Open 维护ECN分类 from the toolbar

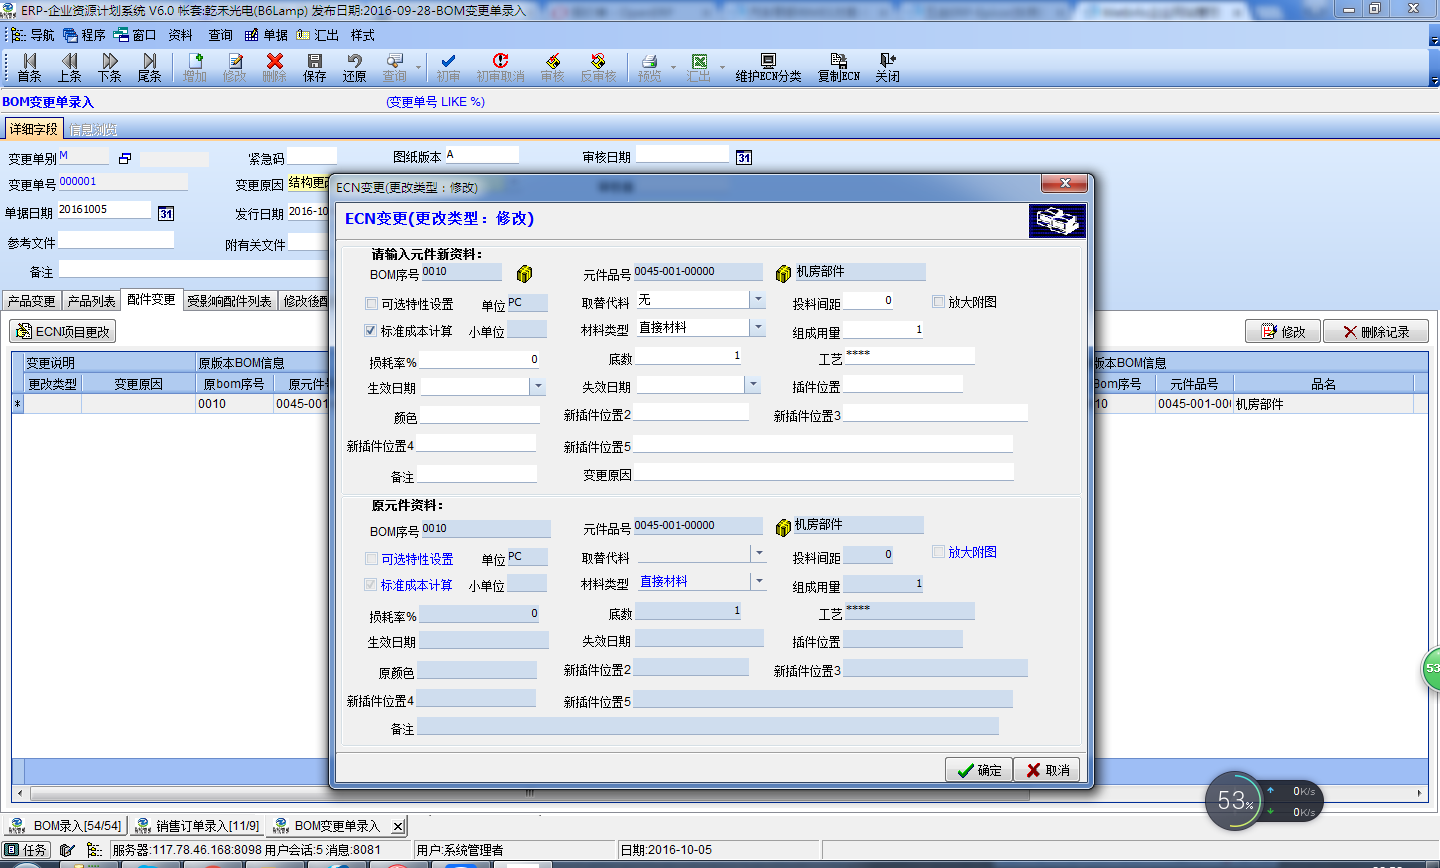[768, 68]
